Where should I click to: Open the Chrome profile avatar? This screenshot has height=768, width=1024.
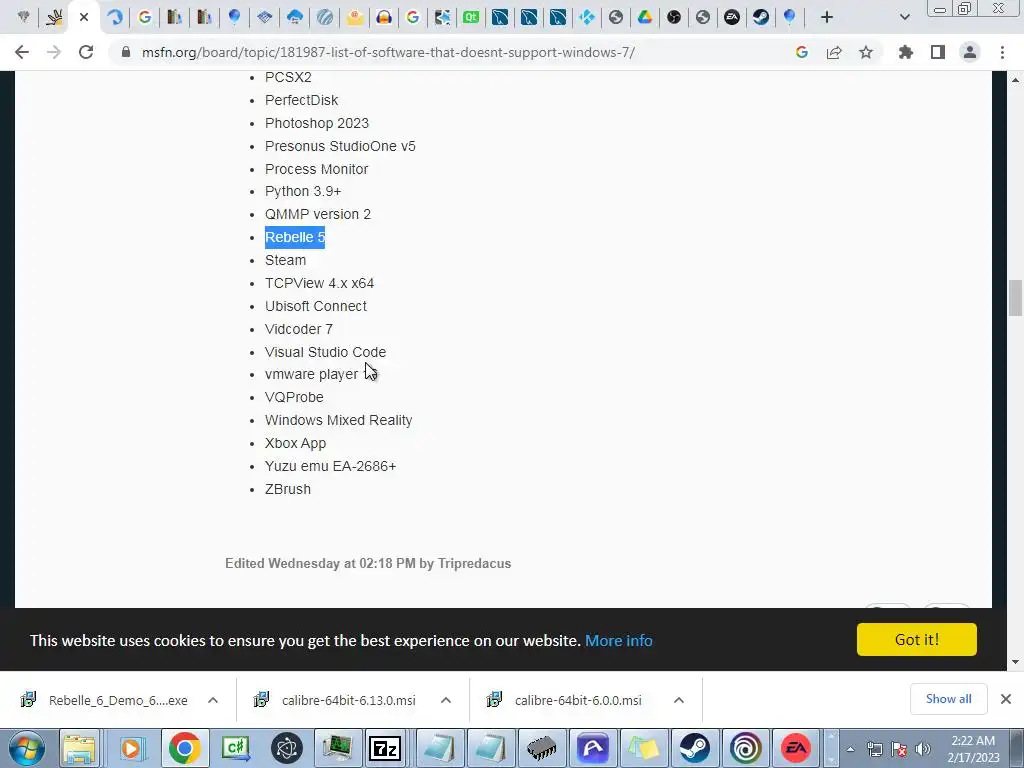[x=970, y=52]
